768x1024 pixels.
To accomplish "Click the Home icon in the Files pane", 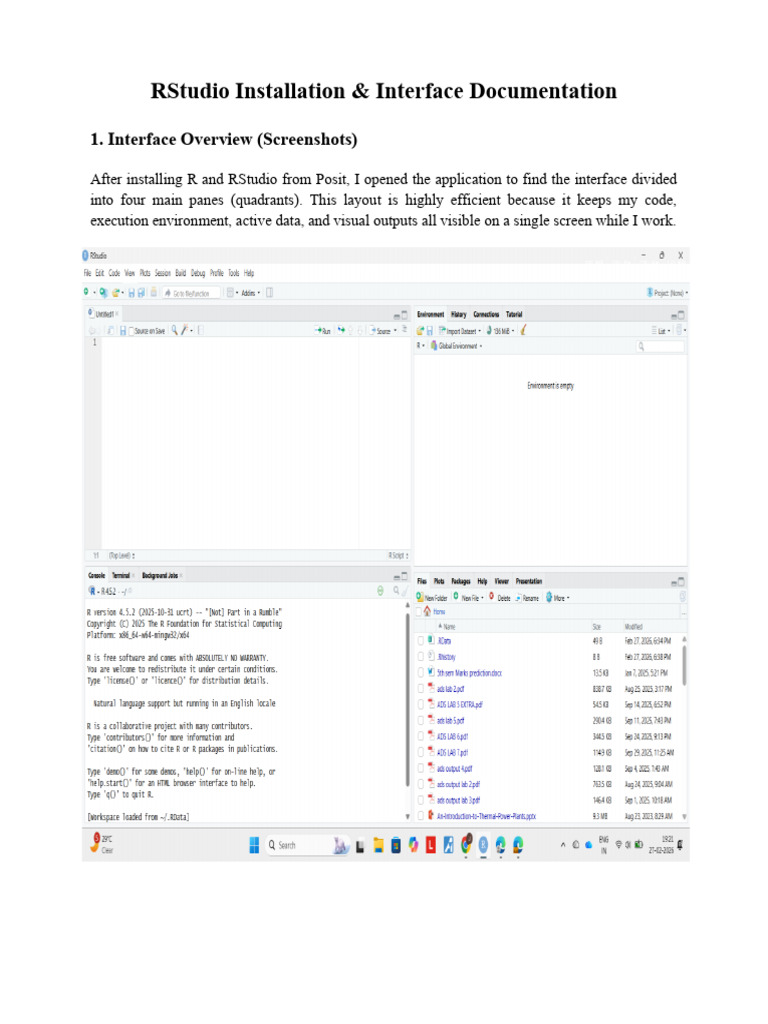I will tap(427, 611).
